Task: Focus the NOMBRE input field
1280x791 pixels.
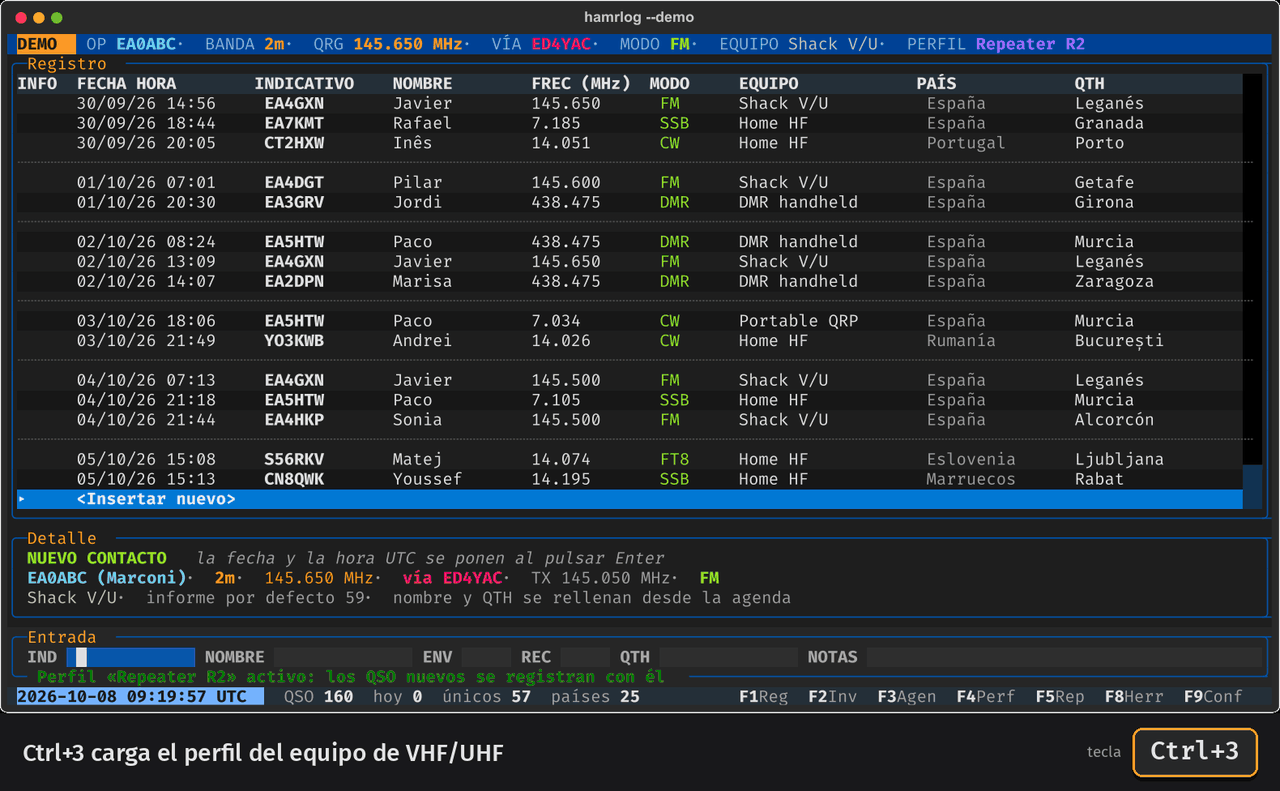Action: point(343,657)
